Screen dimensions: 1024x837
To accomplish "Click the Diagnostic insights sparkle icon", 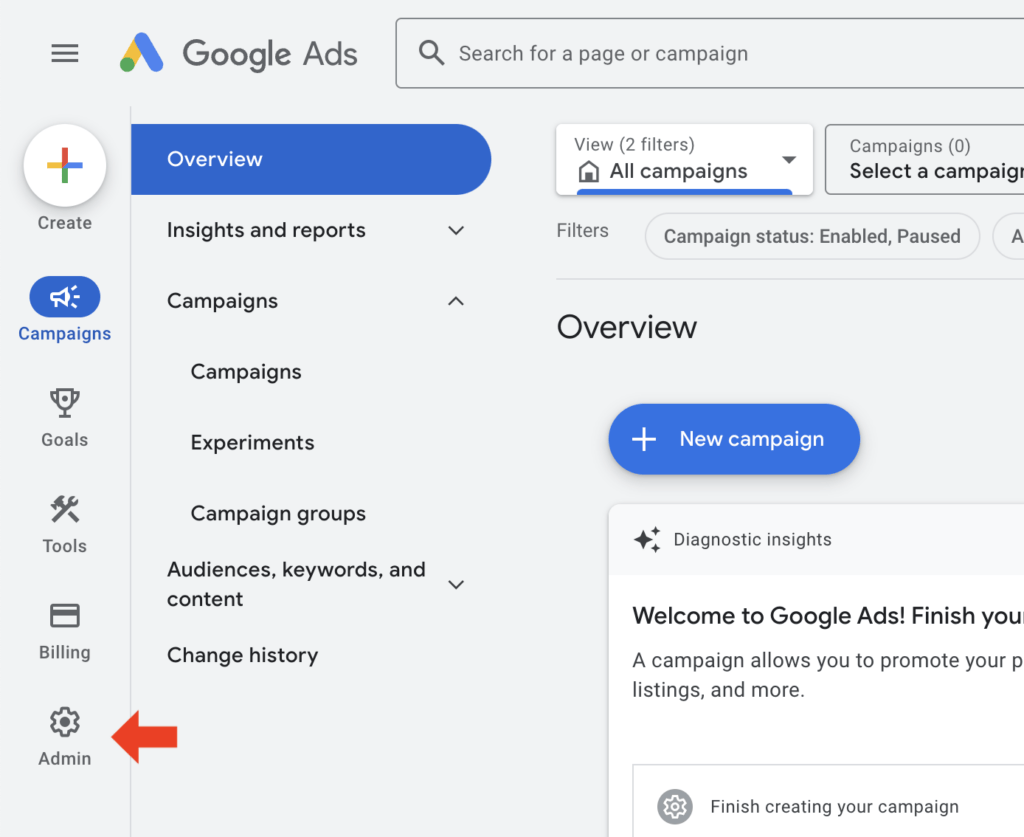I will pos(647,539).
